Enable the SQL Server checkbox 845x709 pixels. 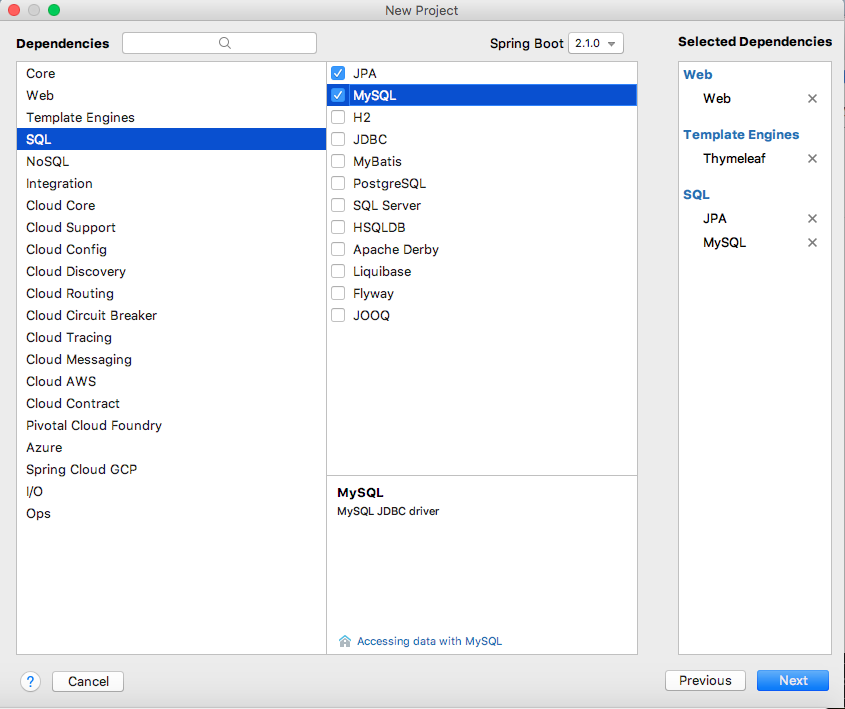(x=338, y=205)
